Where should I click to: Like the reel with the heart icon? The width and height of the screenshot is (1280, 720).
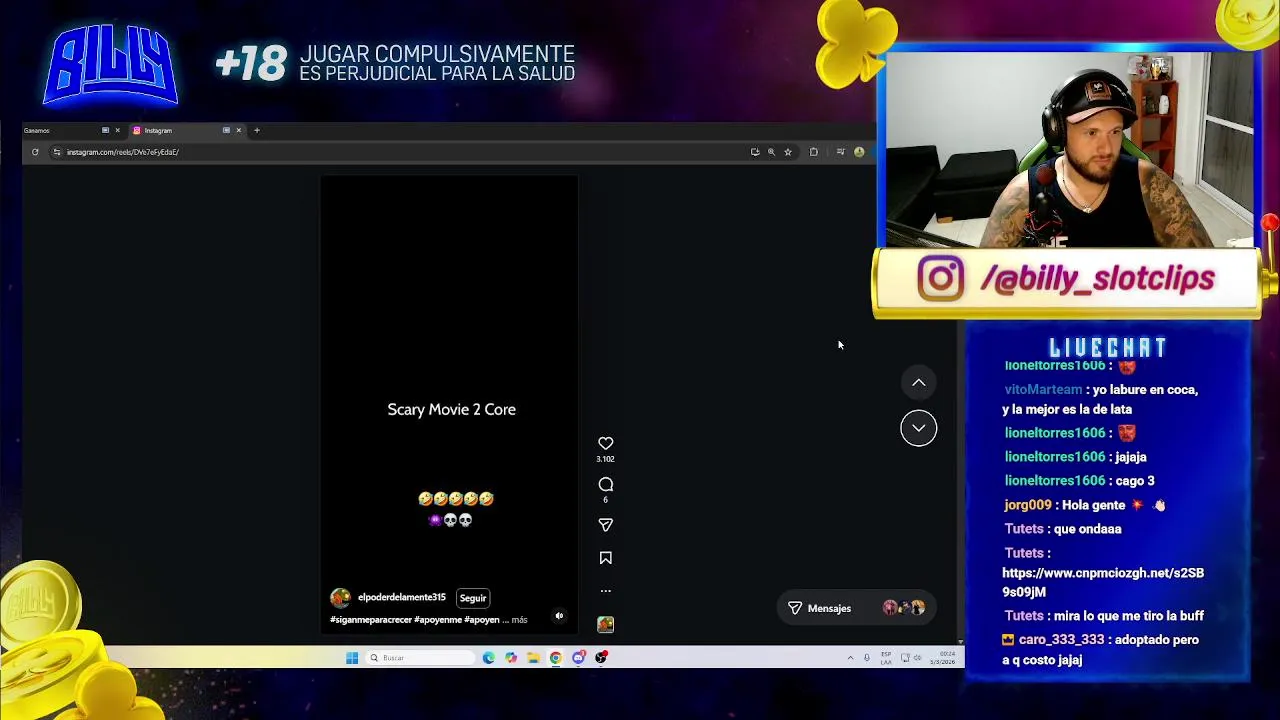605,443
